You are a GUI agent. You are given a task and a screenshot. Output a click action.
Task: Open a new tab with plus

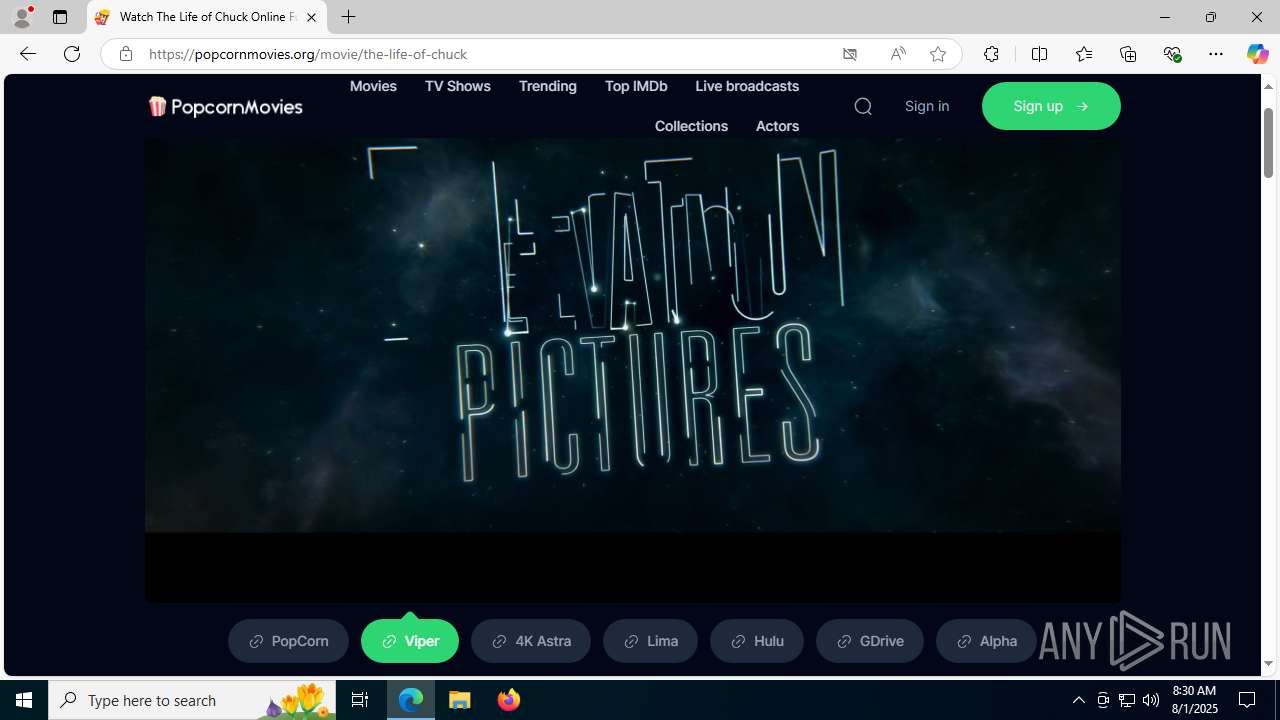[348, 17]
